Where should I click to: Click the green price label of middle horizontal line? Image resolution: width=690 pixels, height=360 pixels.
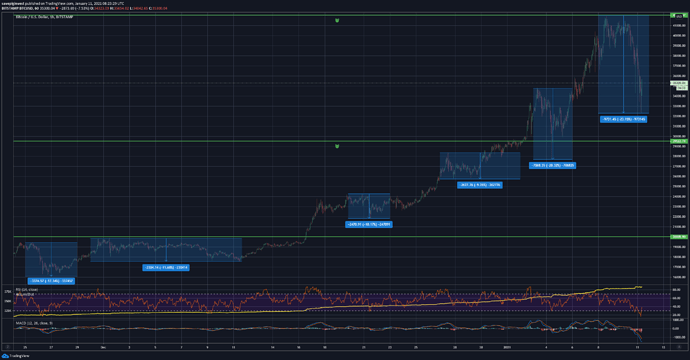coord(679,141)
